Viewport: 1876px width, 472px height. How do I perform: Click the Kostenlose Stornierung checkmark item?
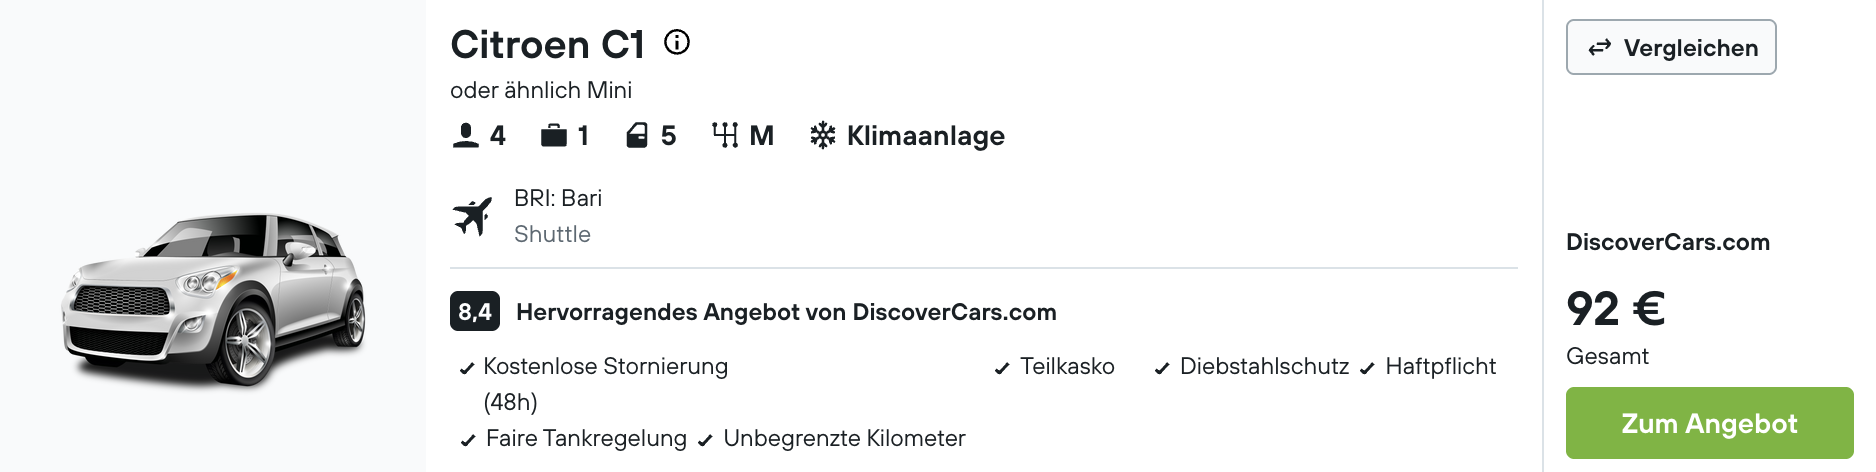click(594, 384)
